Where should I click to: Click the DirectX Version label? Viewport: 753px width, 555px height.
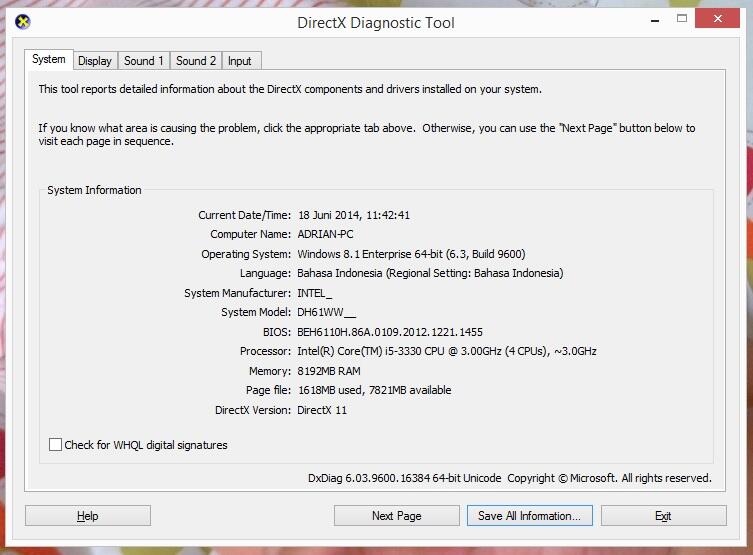click(x=253, y=410)
